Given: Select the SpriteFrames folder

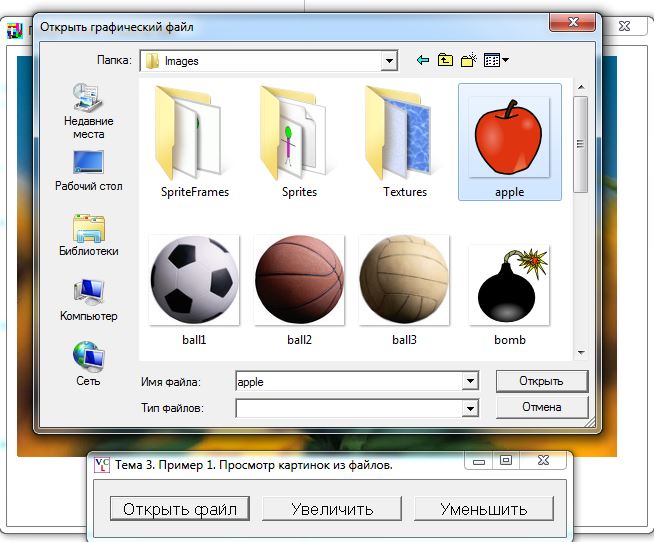Looking at the screenshot, I should (x=195, y=140).
